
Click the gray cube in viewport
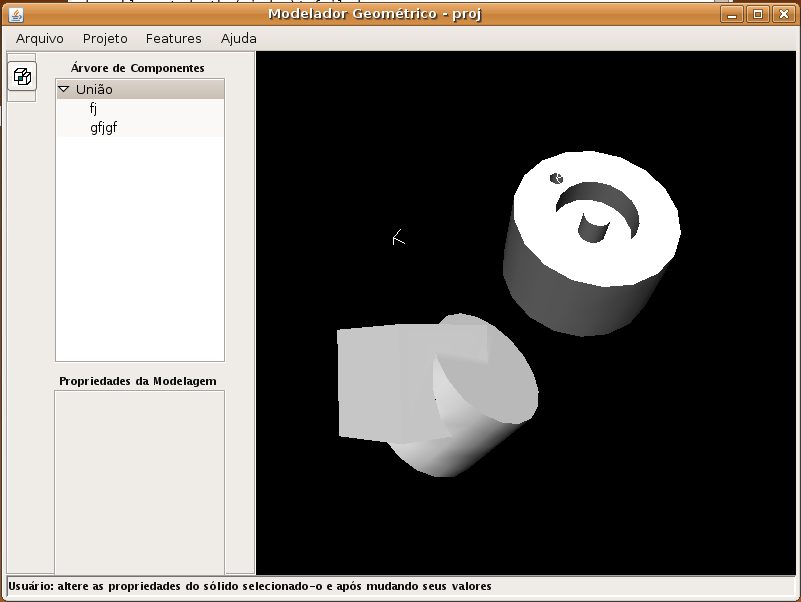[368, 385]
